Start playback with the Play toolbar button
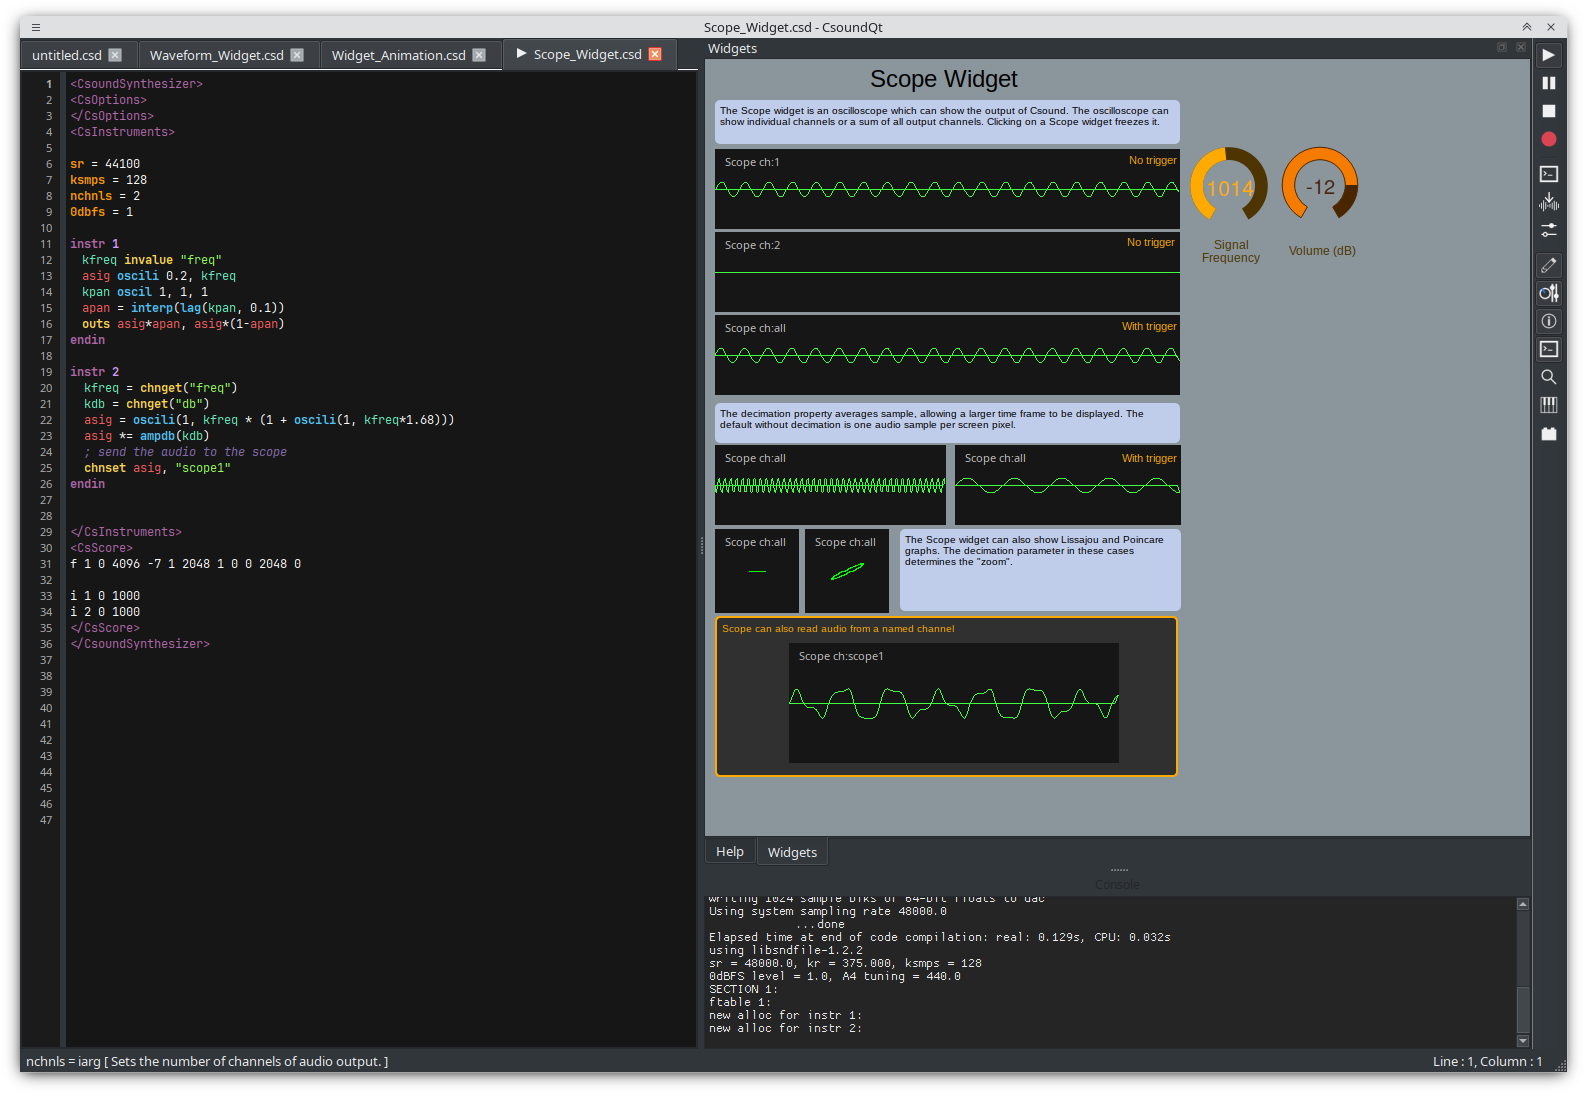 (x=1548, y=55)
